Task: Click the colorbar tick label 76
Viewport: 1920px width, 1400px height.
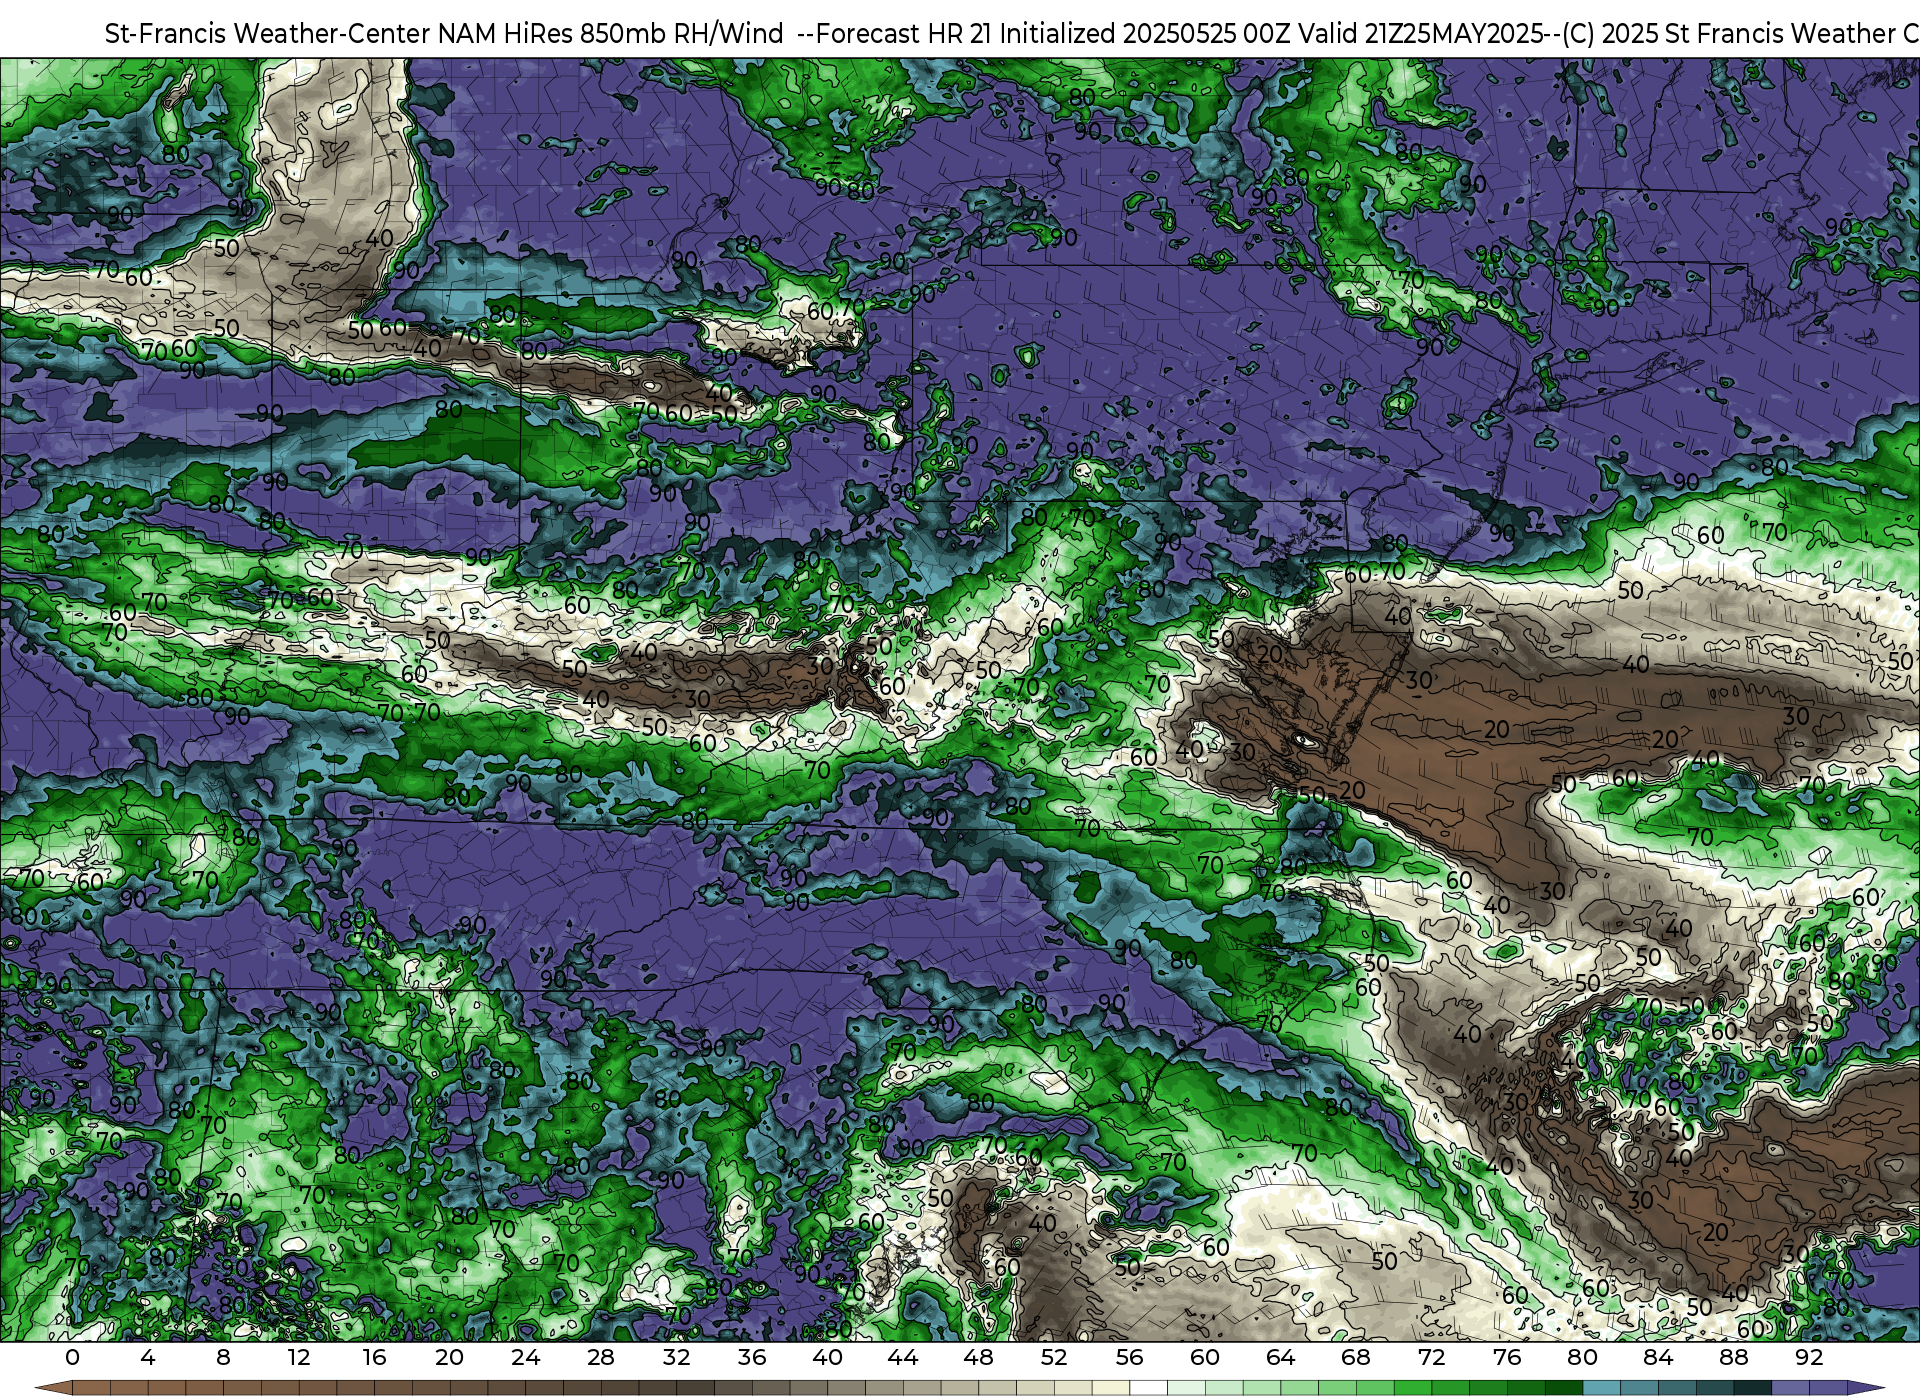Action: click(x=1507, y=1357)
